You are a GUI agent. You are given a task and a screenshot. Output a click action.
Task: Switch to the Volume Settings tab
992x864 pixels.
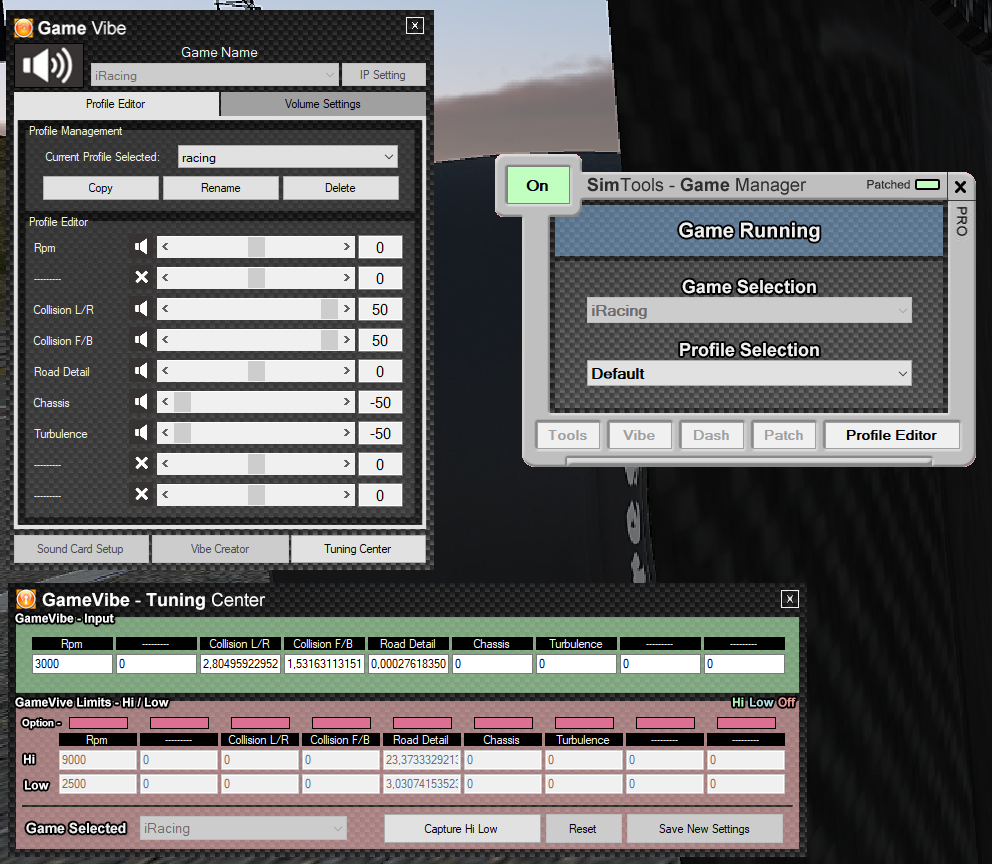coord(323,104)
